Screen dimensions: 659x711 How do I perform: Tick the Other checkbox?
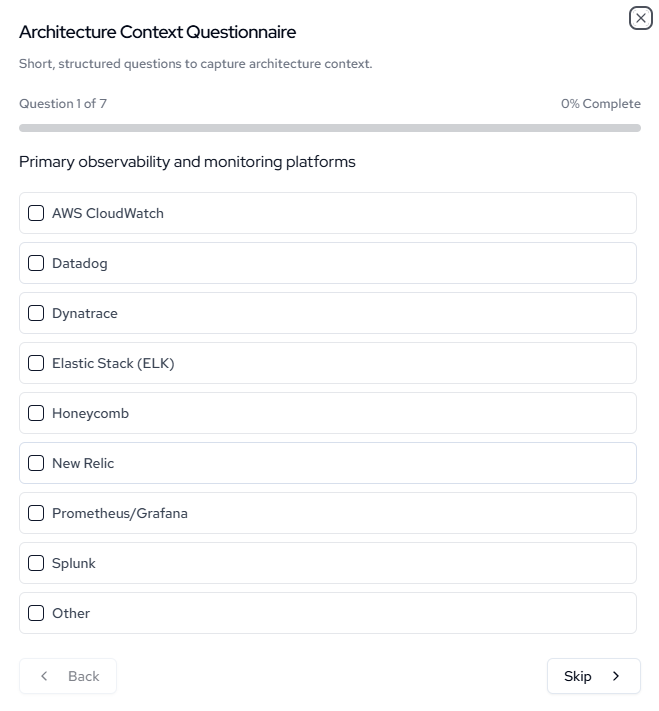click(x=36, y=613)
